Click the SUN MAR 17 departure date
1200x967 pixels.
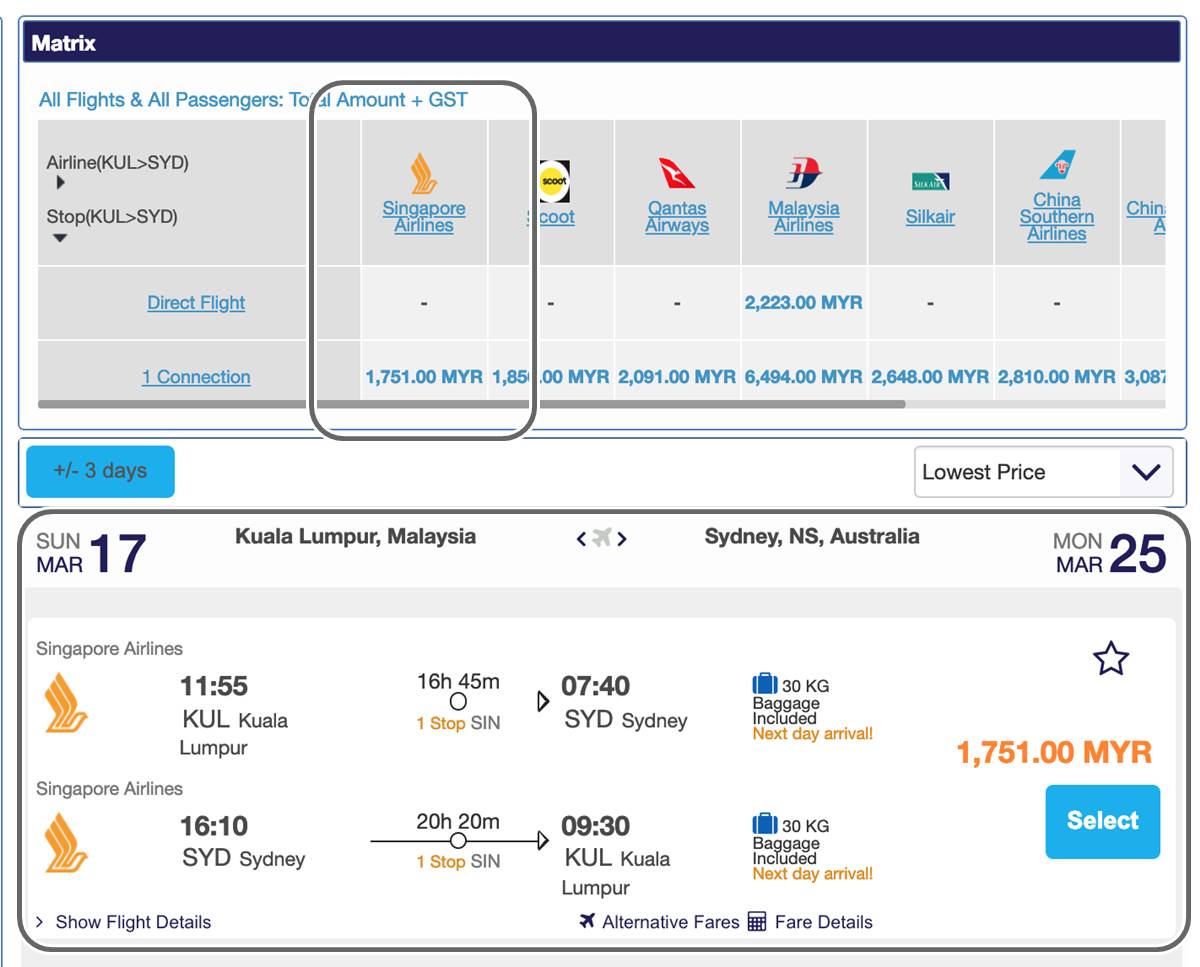click(x=91, y=553)
